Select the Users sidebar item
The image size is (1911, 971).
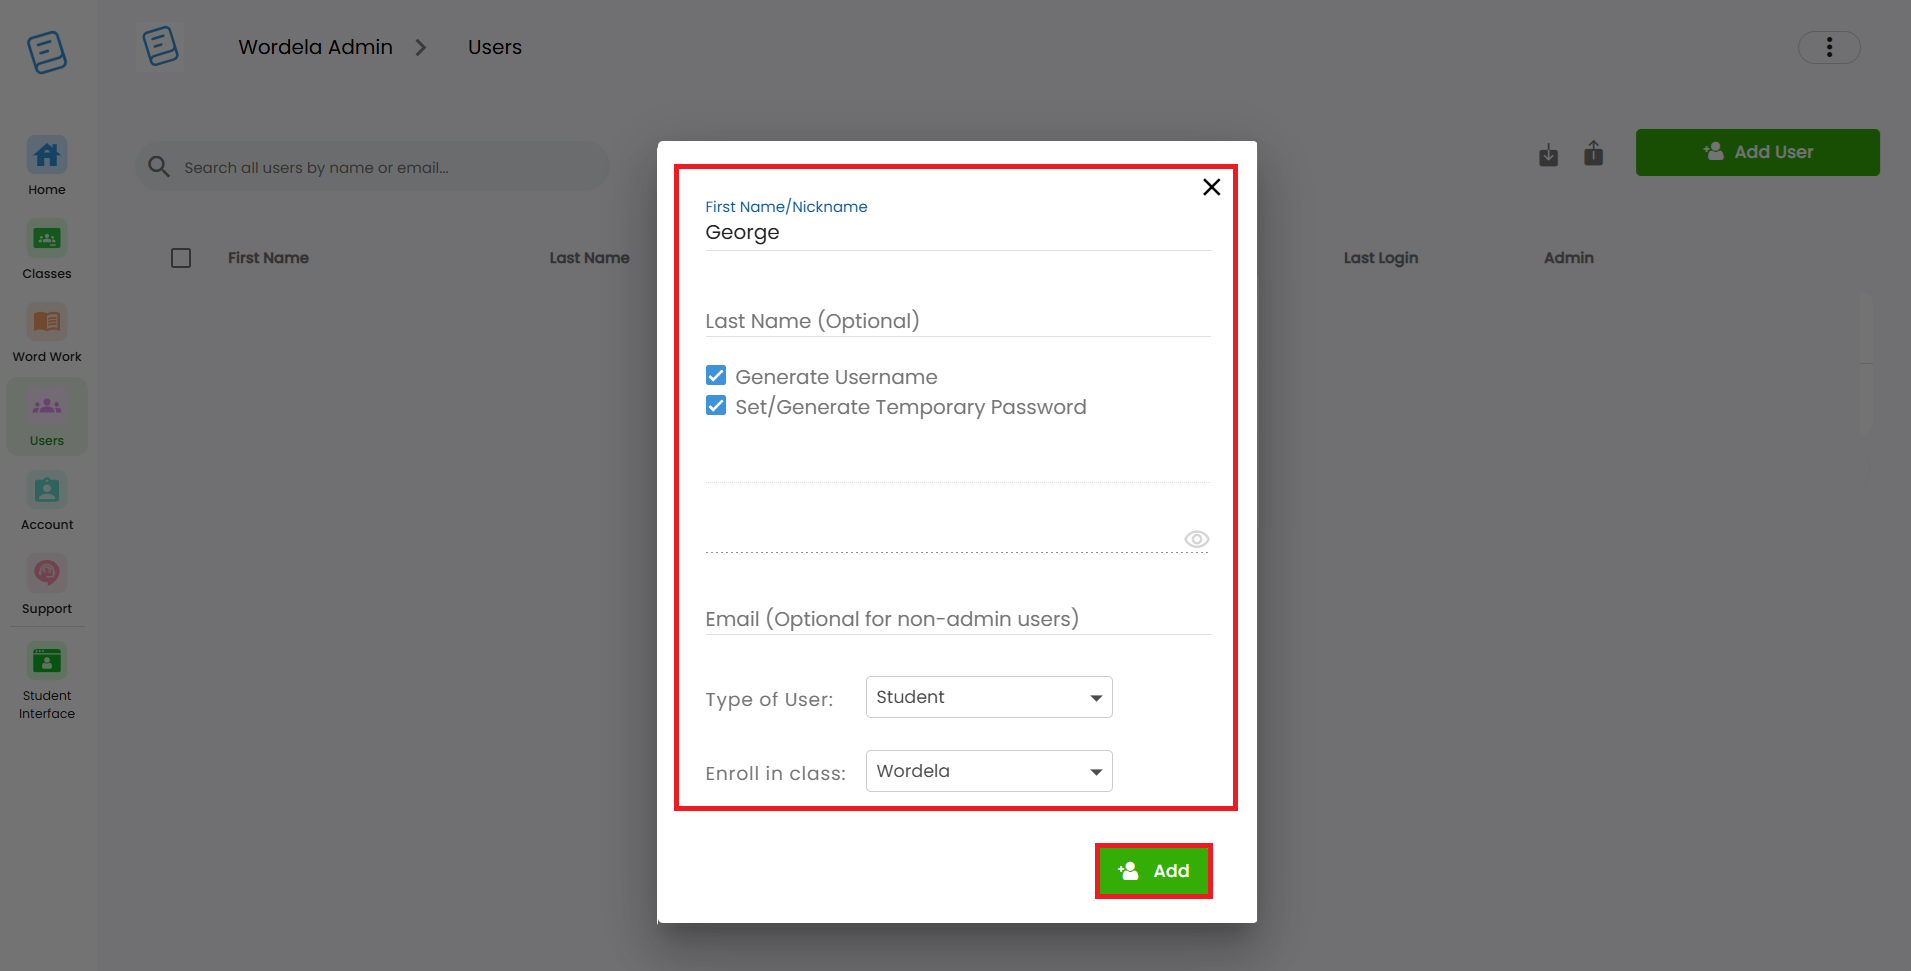47,417
